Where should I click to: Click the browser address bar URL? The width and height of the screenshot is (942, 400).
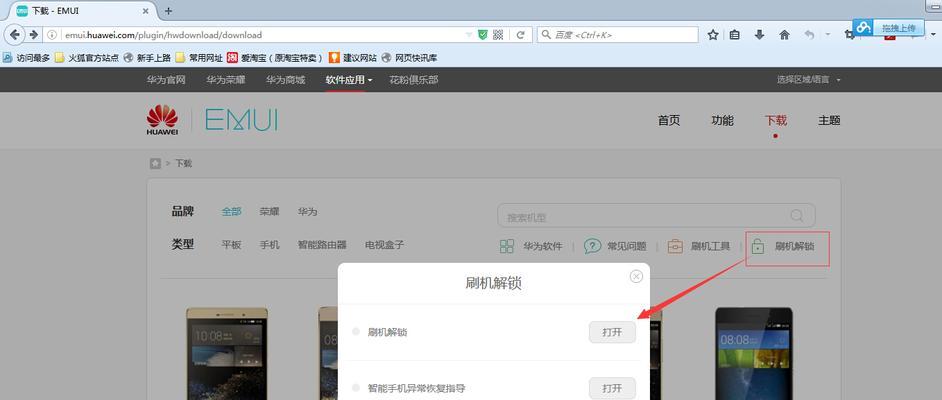pos(163,35)
